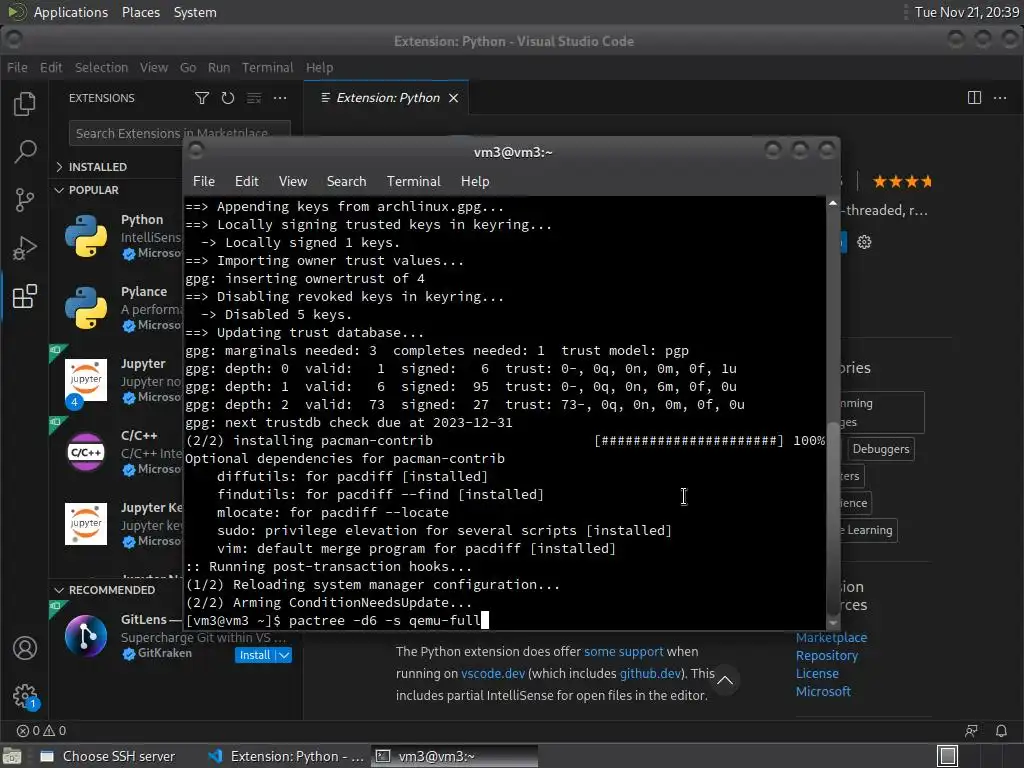The height and width of the screenshot is (768, 1024).
Task: Select the C/C++ extension icon
Action: point(86,452)
